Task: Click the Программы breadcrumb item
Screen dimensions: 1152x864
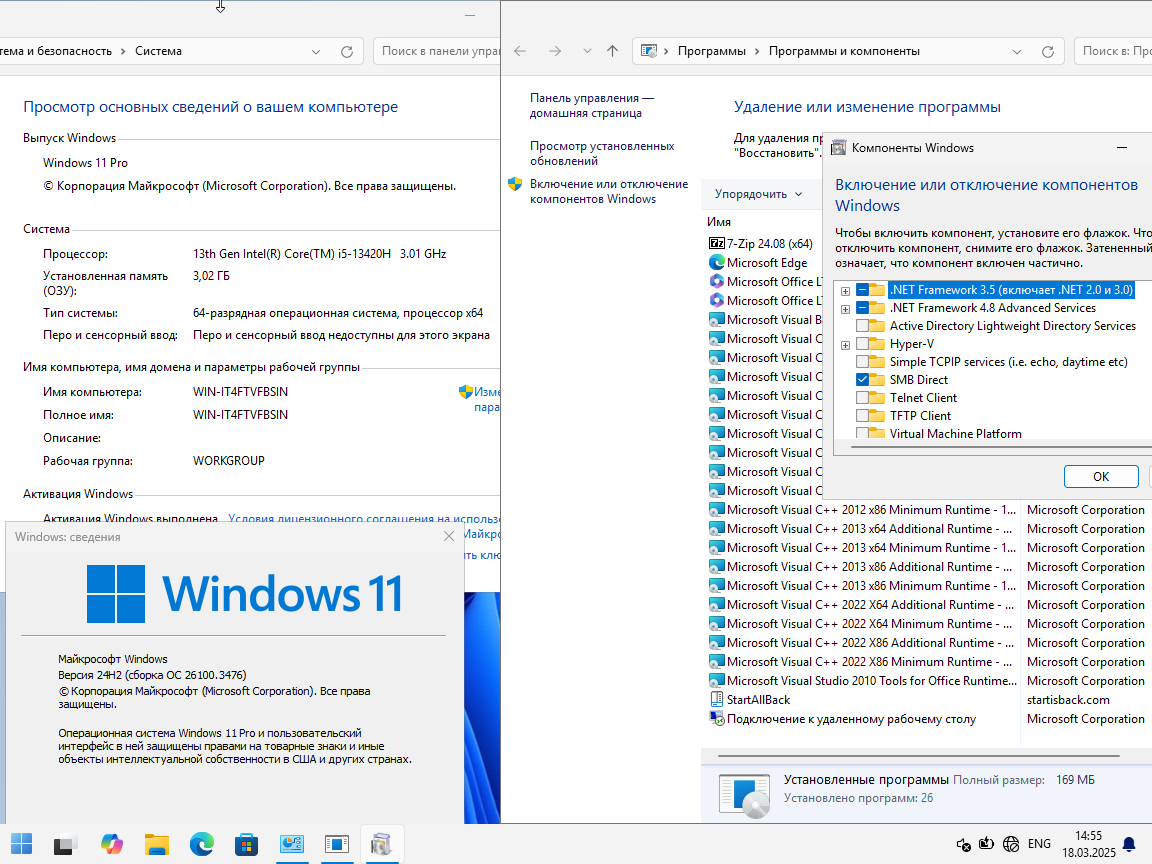Action: tap(711, 51)
